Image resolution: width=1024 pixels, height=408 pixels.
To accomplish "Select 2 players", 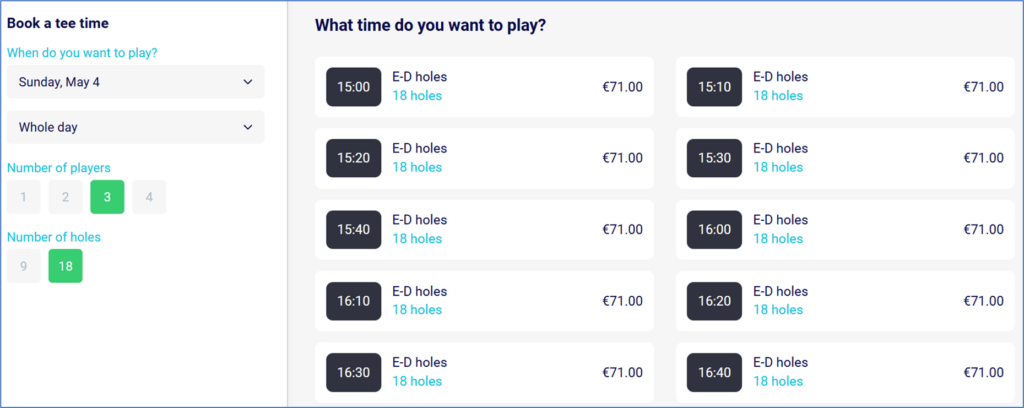I will tap(65, 197).
